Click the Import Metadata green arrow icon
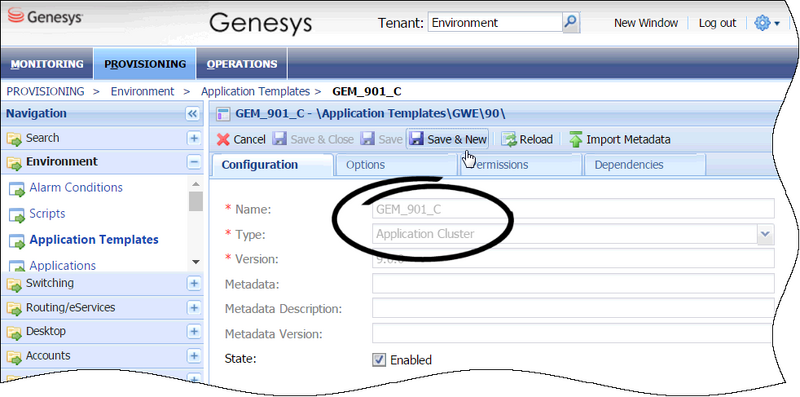The image size is (800, 397). pos(576,139)
